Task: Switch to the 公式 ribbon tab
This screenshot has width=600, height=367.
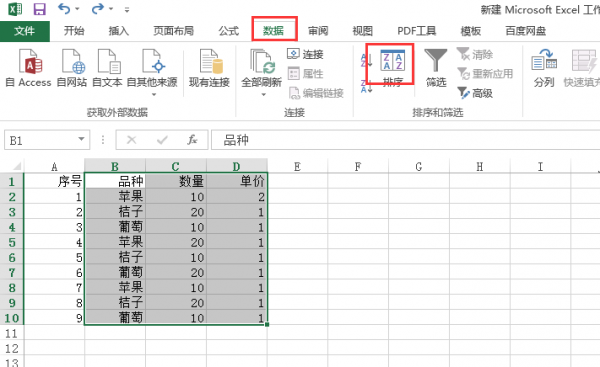Action: [x=229, y=31]
